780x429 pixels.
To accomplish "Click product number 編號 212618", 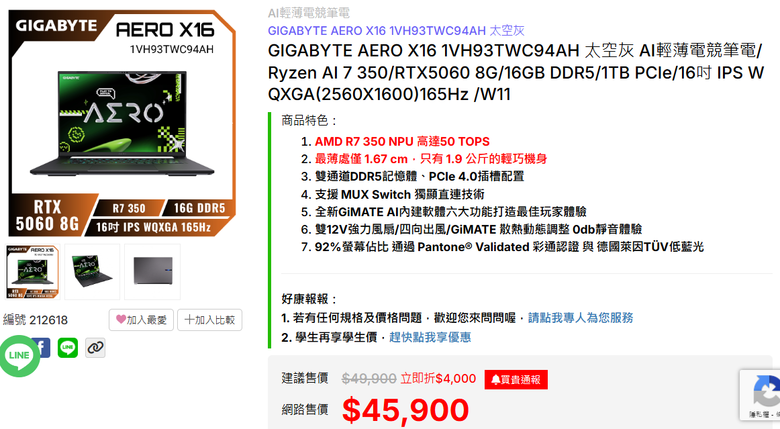I will tap(35, 320).
